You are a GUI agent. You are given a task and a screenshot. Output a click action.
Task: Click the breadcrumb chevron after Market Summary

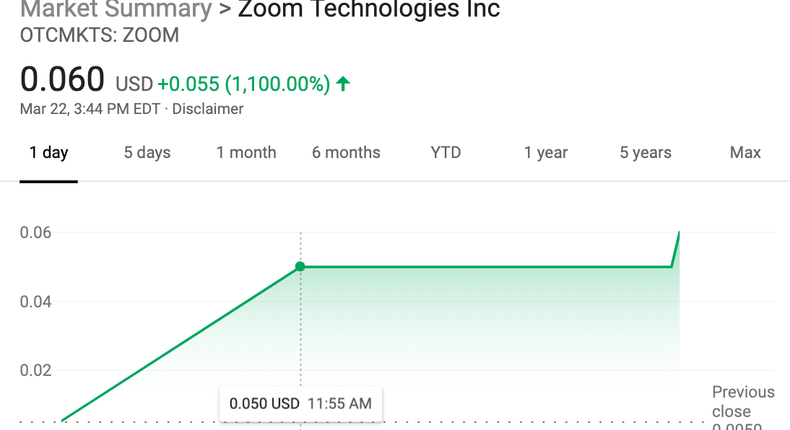(x=225, y=10)
